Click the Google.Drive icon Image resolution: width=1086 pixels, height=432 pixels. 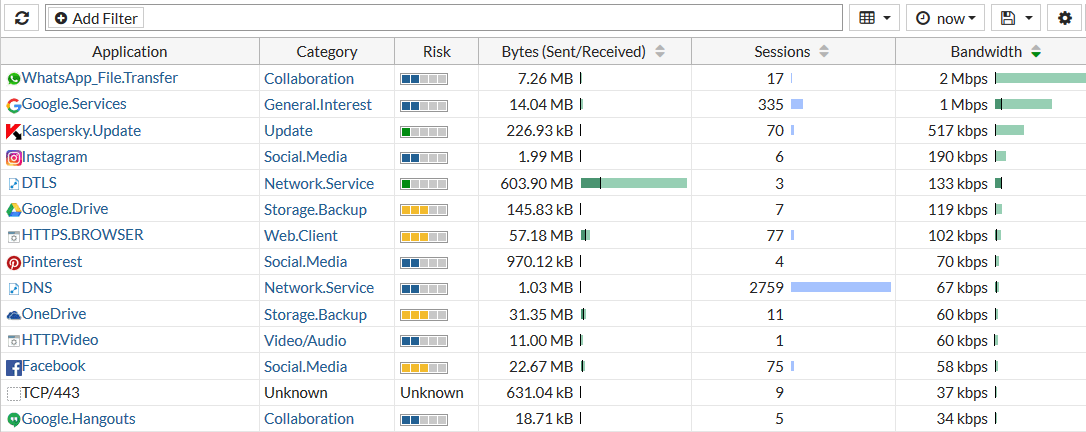click(x=14, y=210)
